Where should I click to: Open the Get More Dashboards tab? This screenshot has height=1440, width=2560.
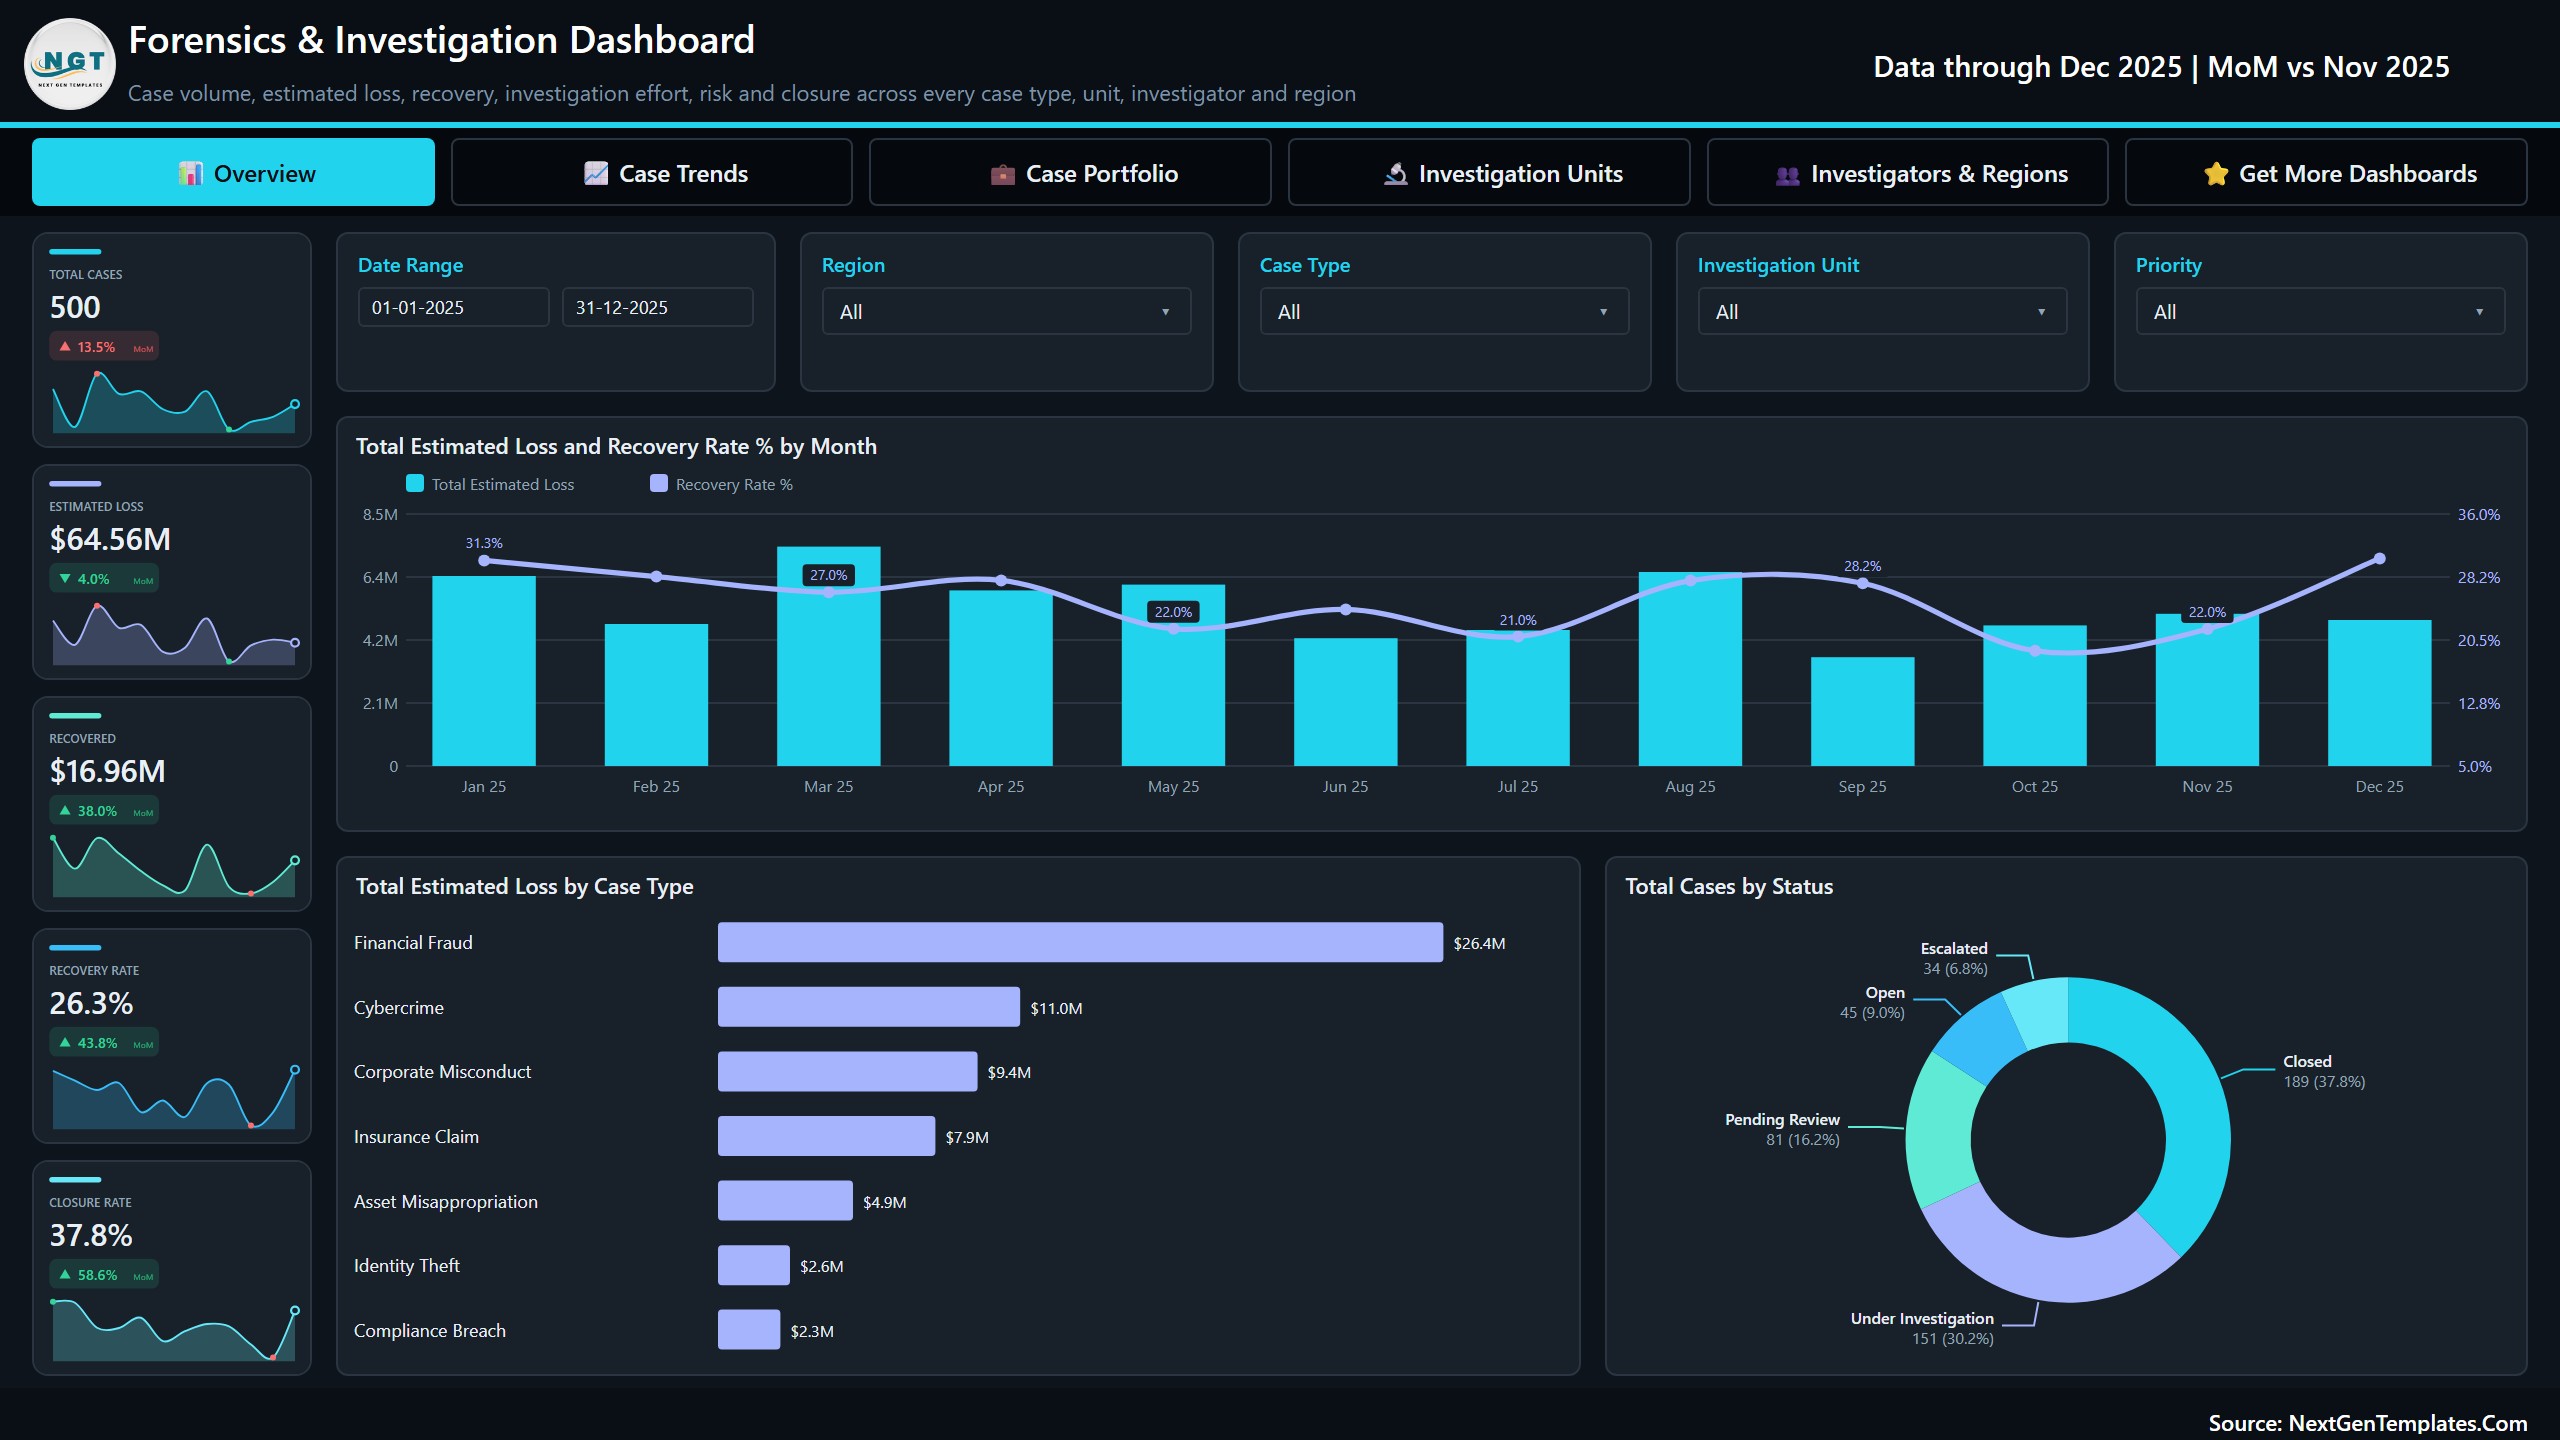click(2326, 173)
